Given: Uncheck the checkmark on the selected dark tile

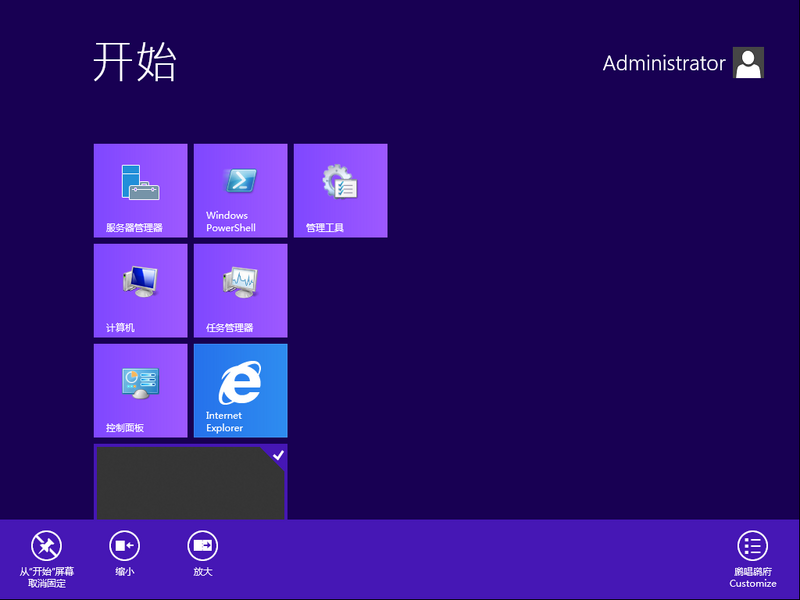Looking at the screenshot, I should (x=278, y=455).
